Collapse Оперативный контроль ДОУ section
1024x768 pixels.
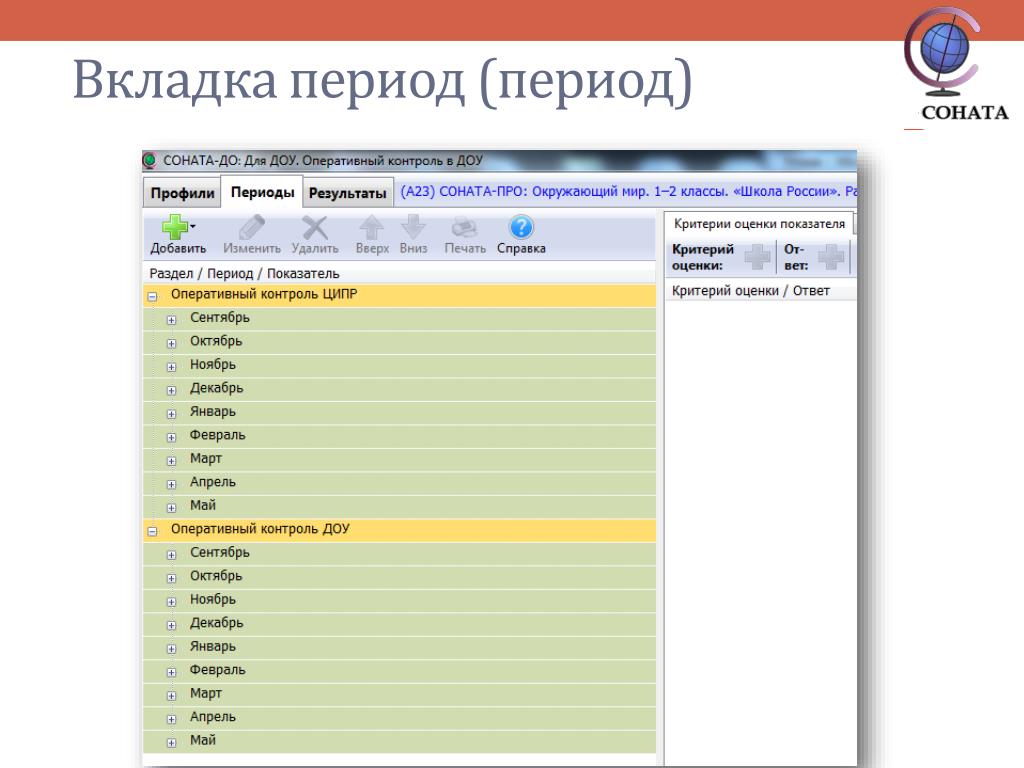point(153,532)
